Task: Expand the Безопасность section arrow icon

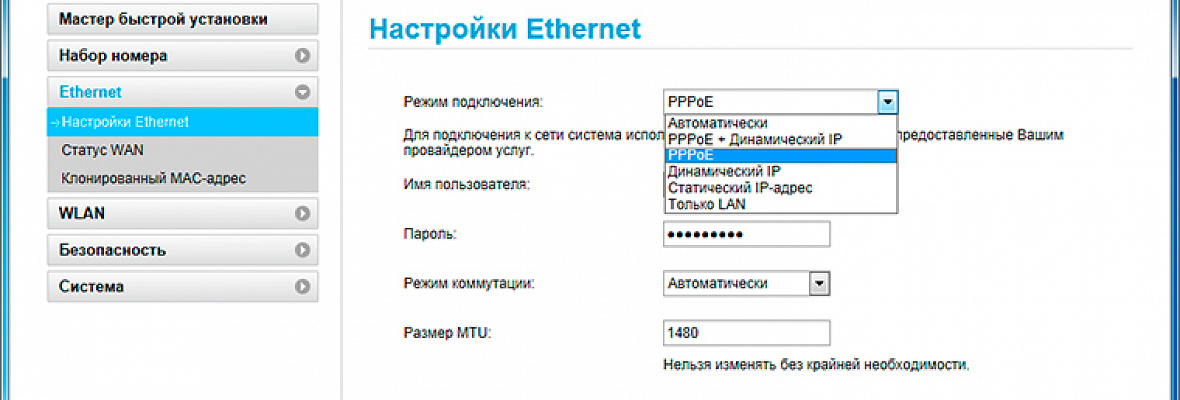Action: coord(303,250)
